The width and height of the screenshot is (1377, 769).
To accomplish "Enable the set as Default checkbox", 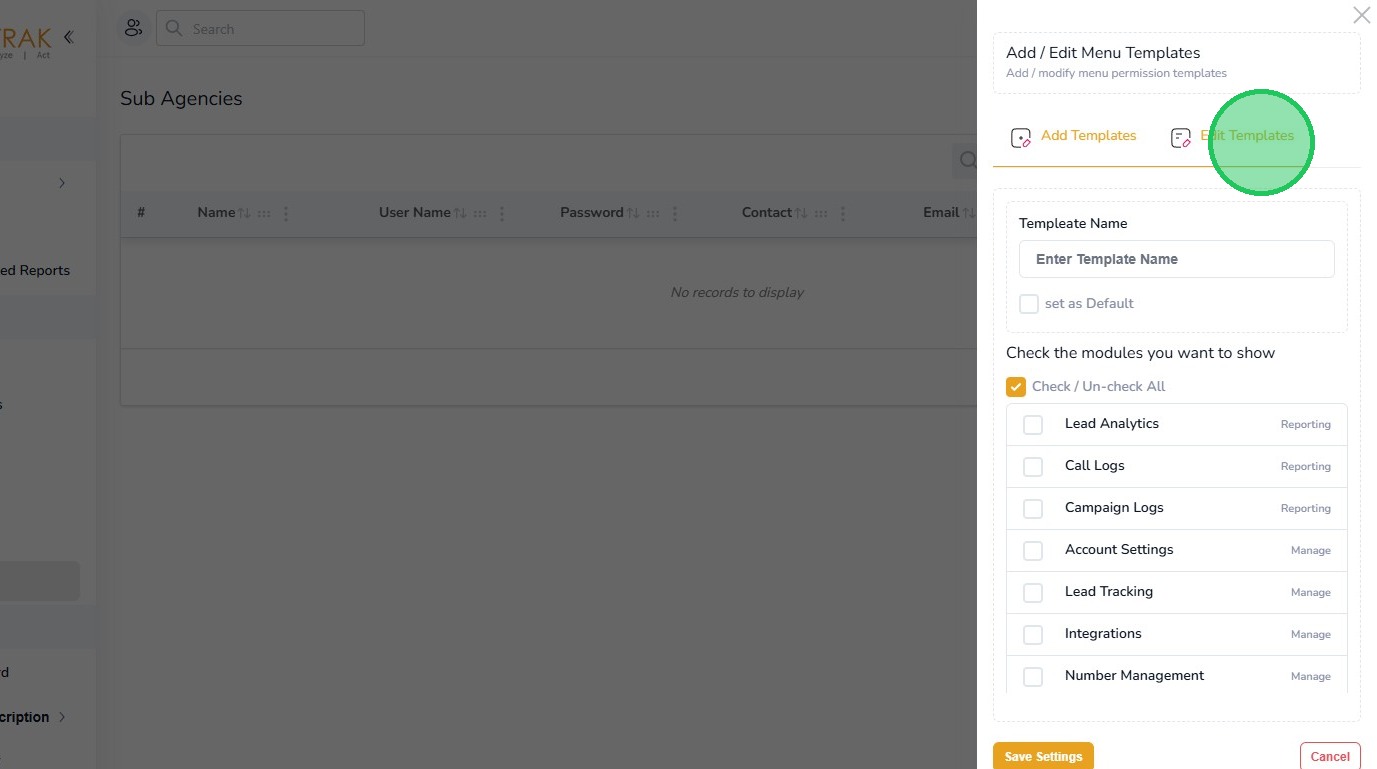I will (1028, 304).
